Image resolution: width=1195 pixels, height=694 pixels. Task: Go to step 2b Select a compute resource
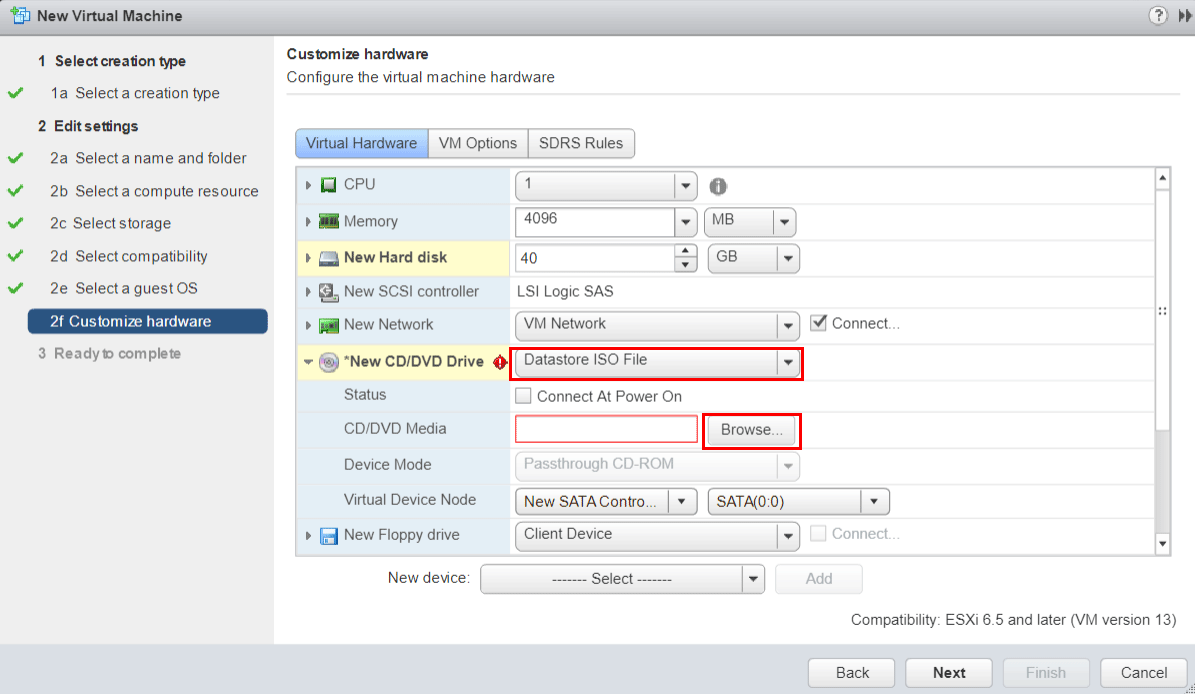154,191
